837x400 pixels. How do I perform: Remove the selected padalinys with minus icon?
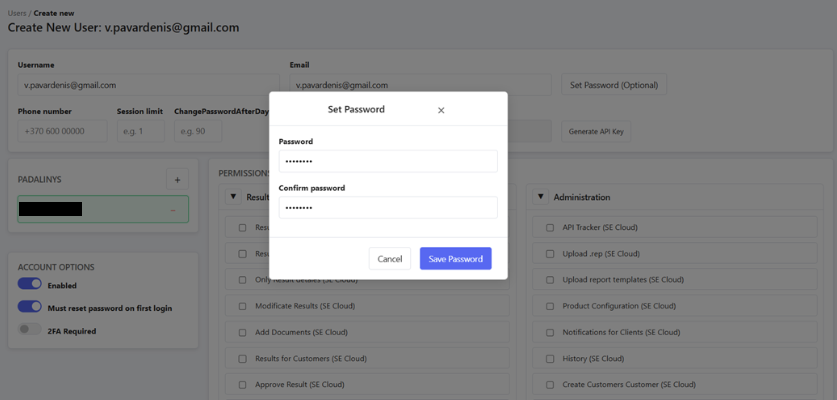[x=173, y=210]
